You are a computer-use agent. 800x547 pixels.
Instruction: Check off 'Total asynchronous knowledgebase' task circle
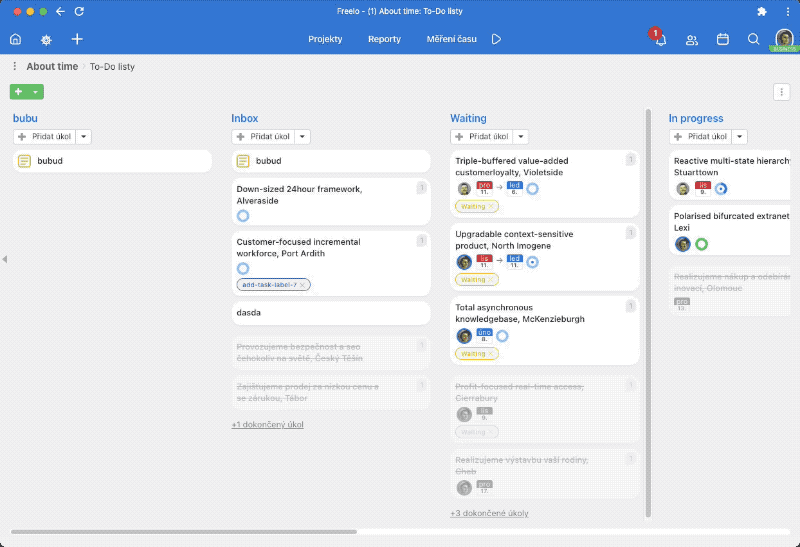coord(502,336)
